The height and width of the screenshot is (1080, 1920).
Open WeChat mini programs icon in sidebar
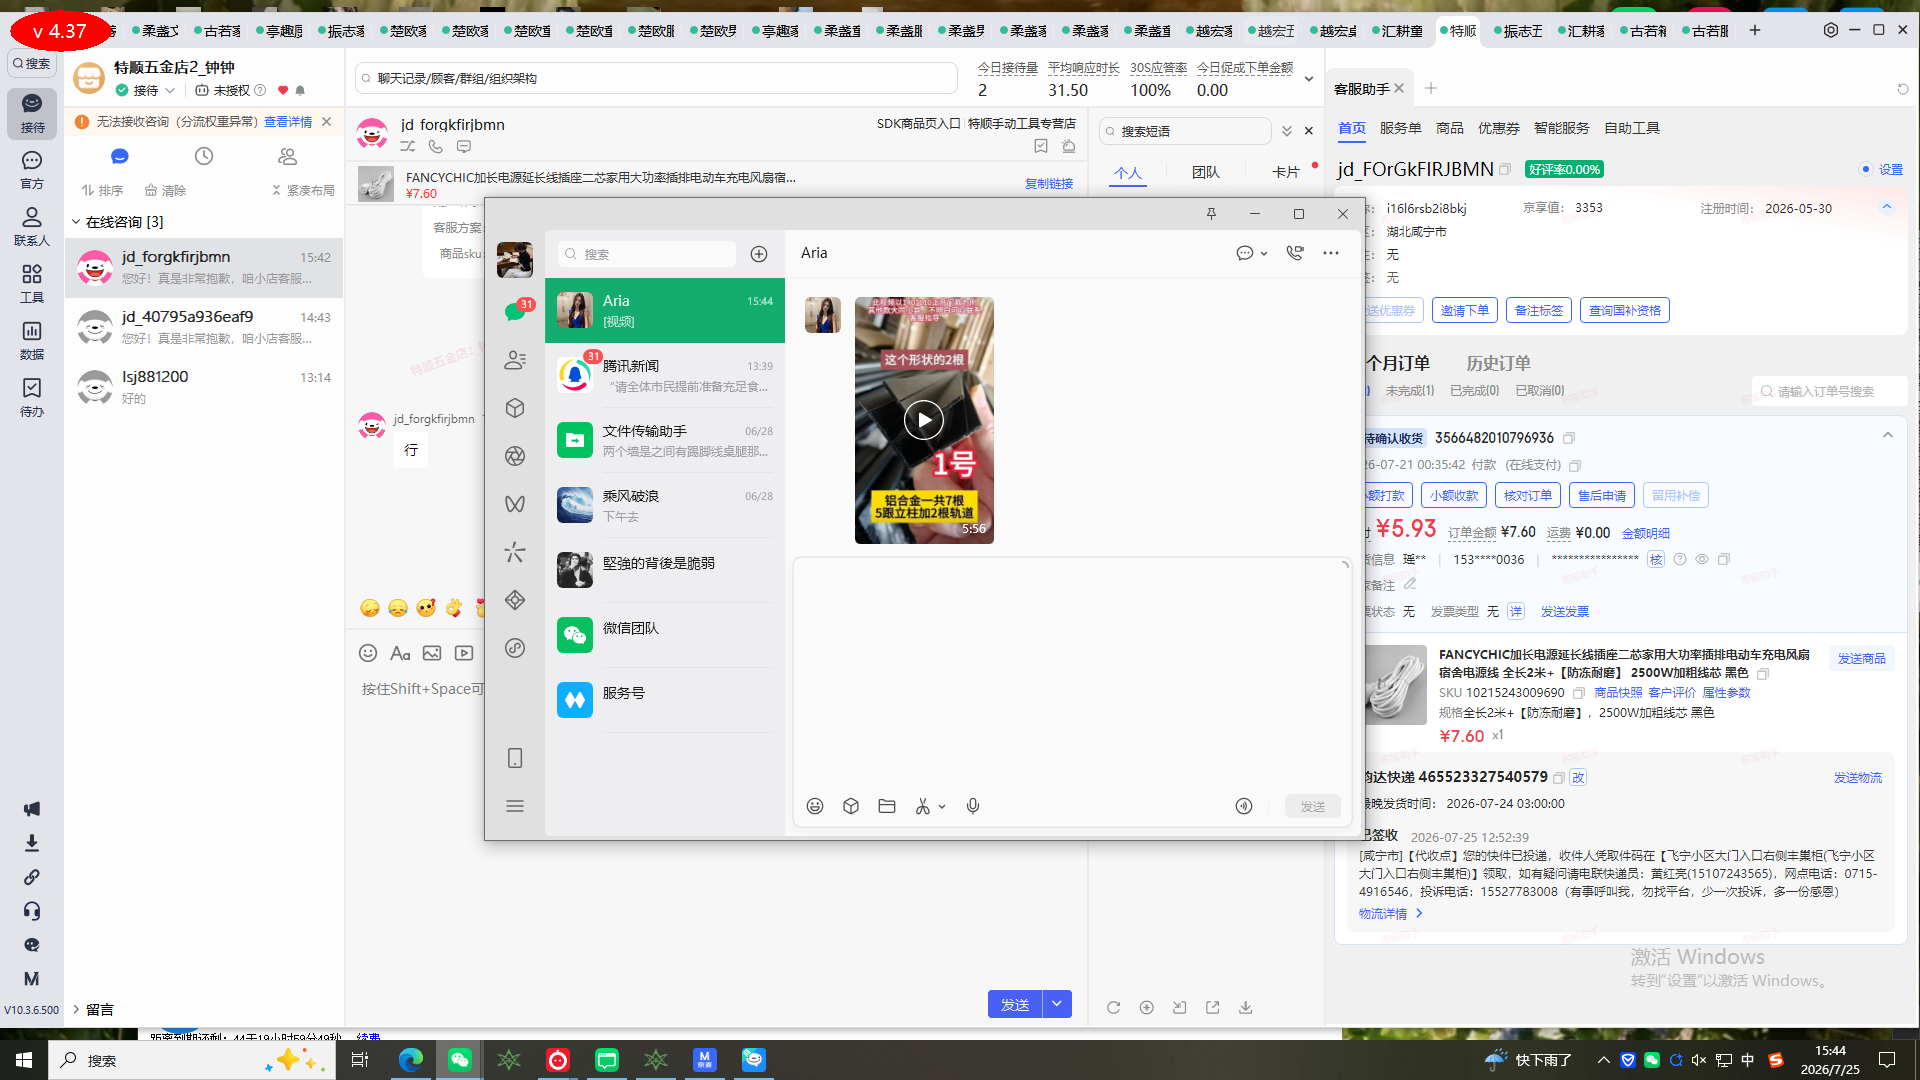[x=515, y=648]
